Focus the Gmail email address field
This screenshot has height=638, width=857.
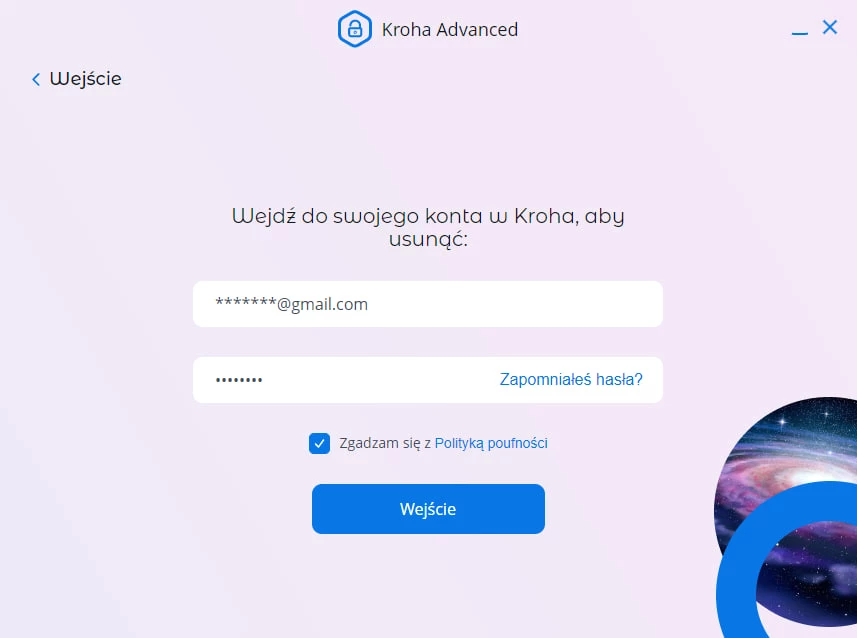(428, 304)
